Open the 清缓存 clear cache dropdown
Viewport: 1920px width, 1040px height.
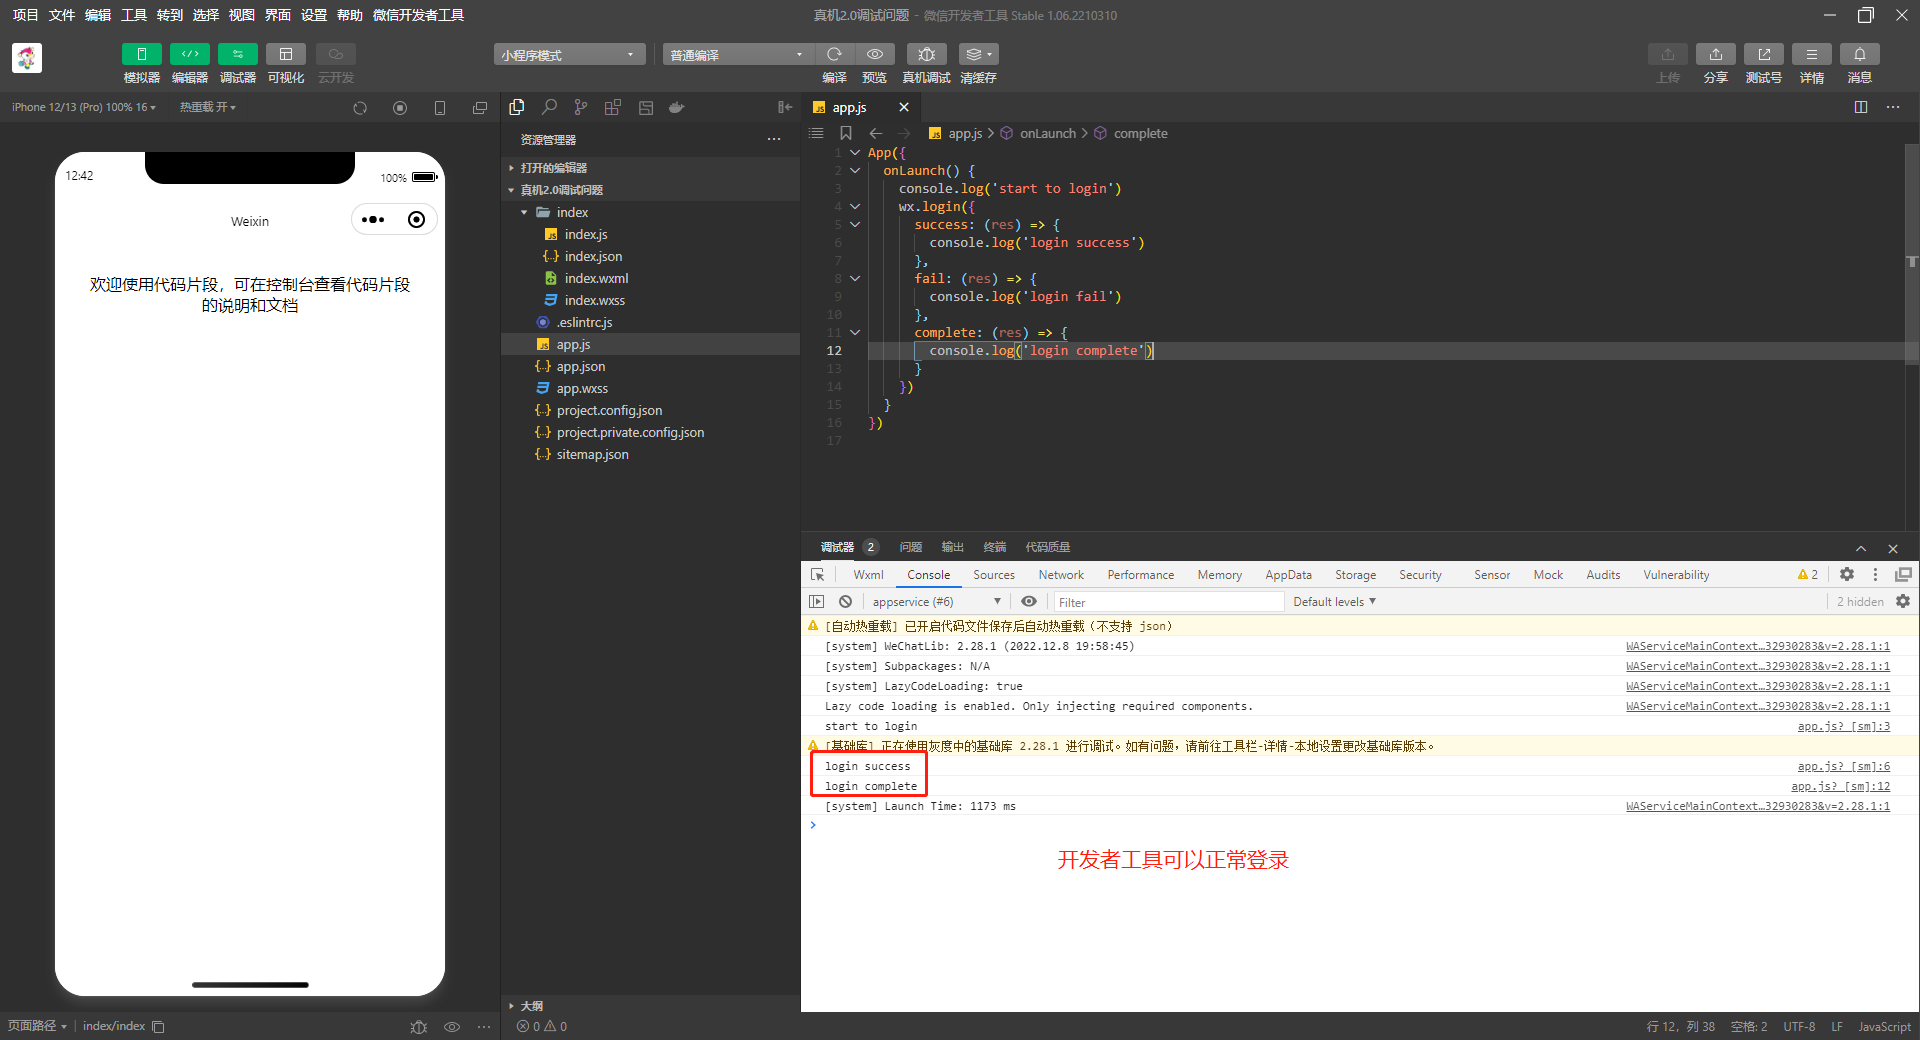click(979, 54)
